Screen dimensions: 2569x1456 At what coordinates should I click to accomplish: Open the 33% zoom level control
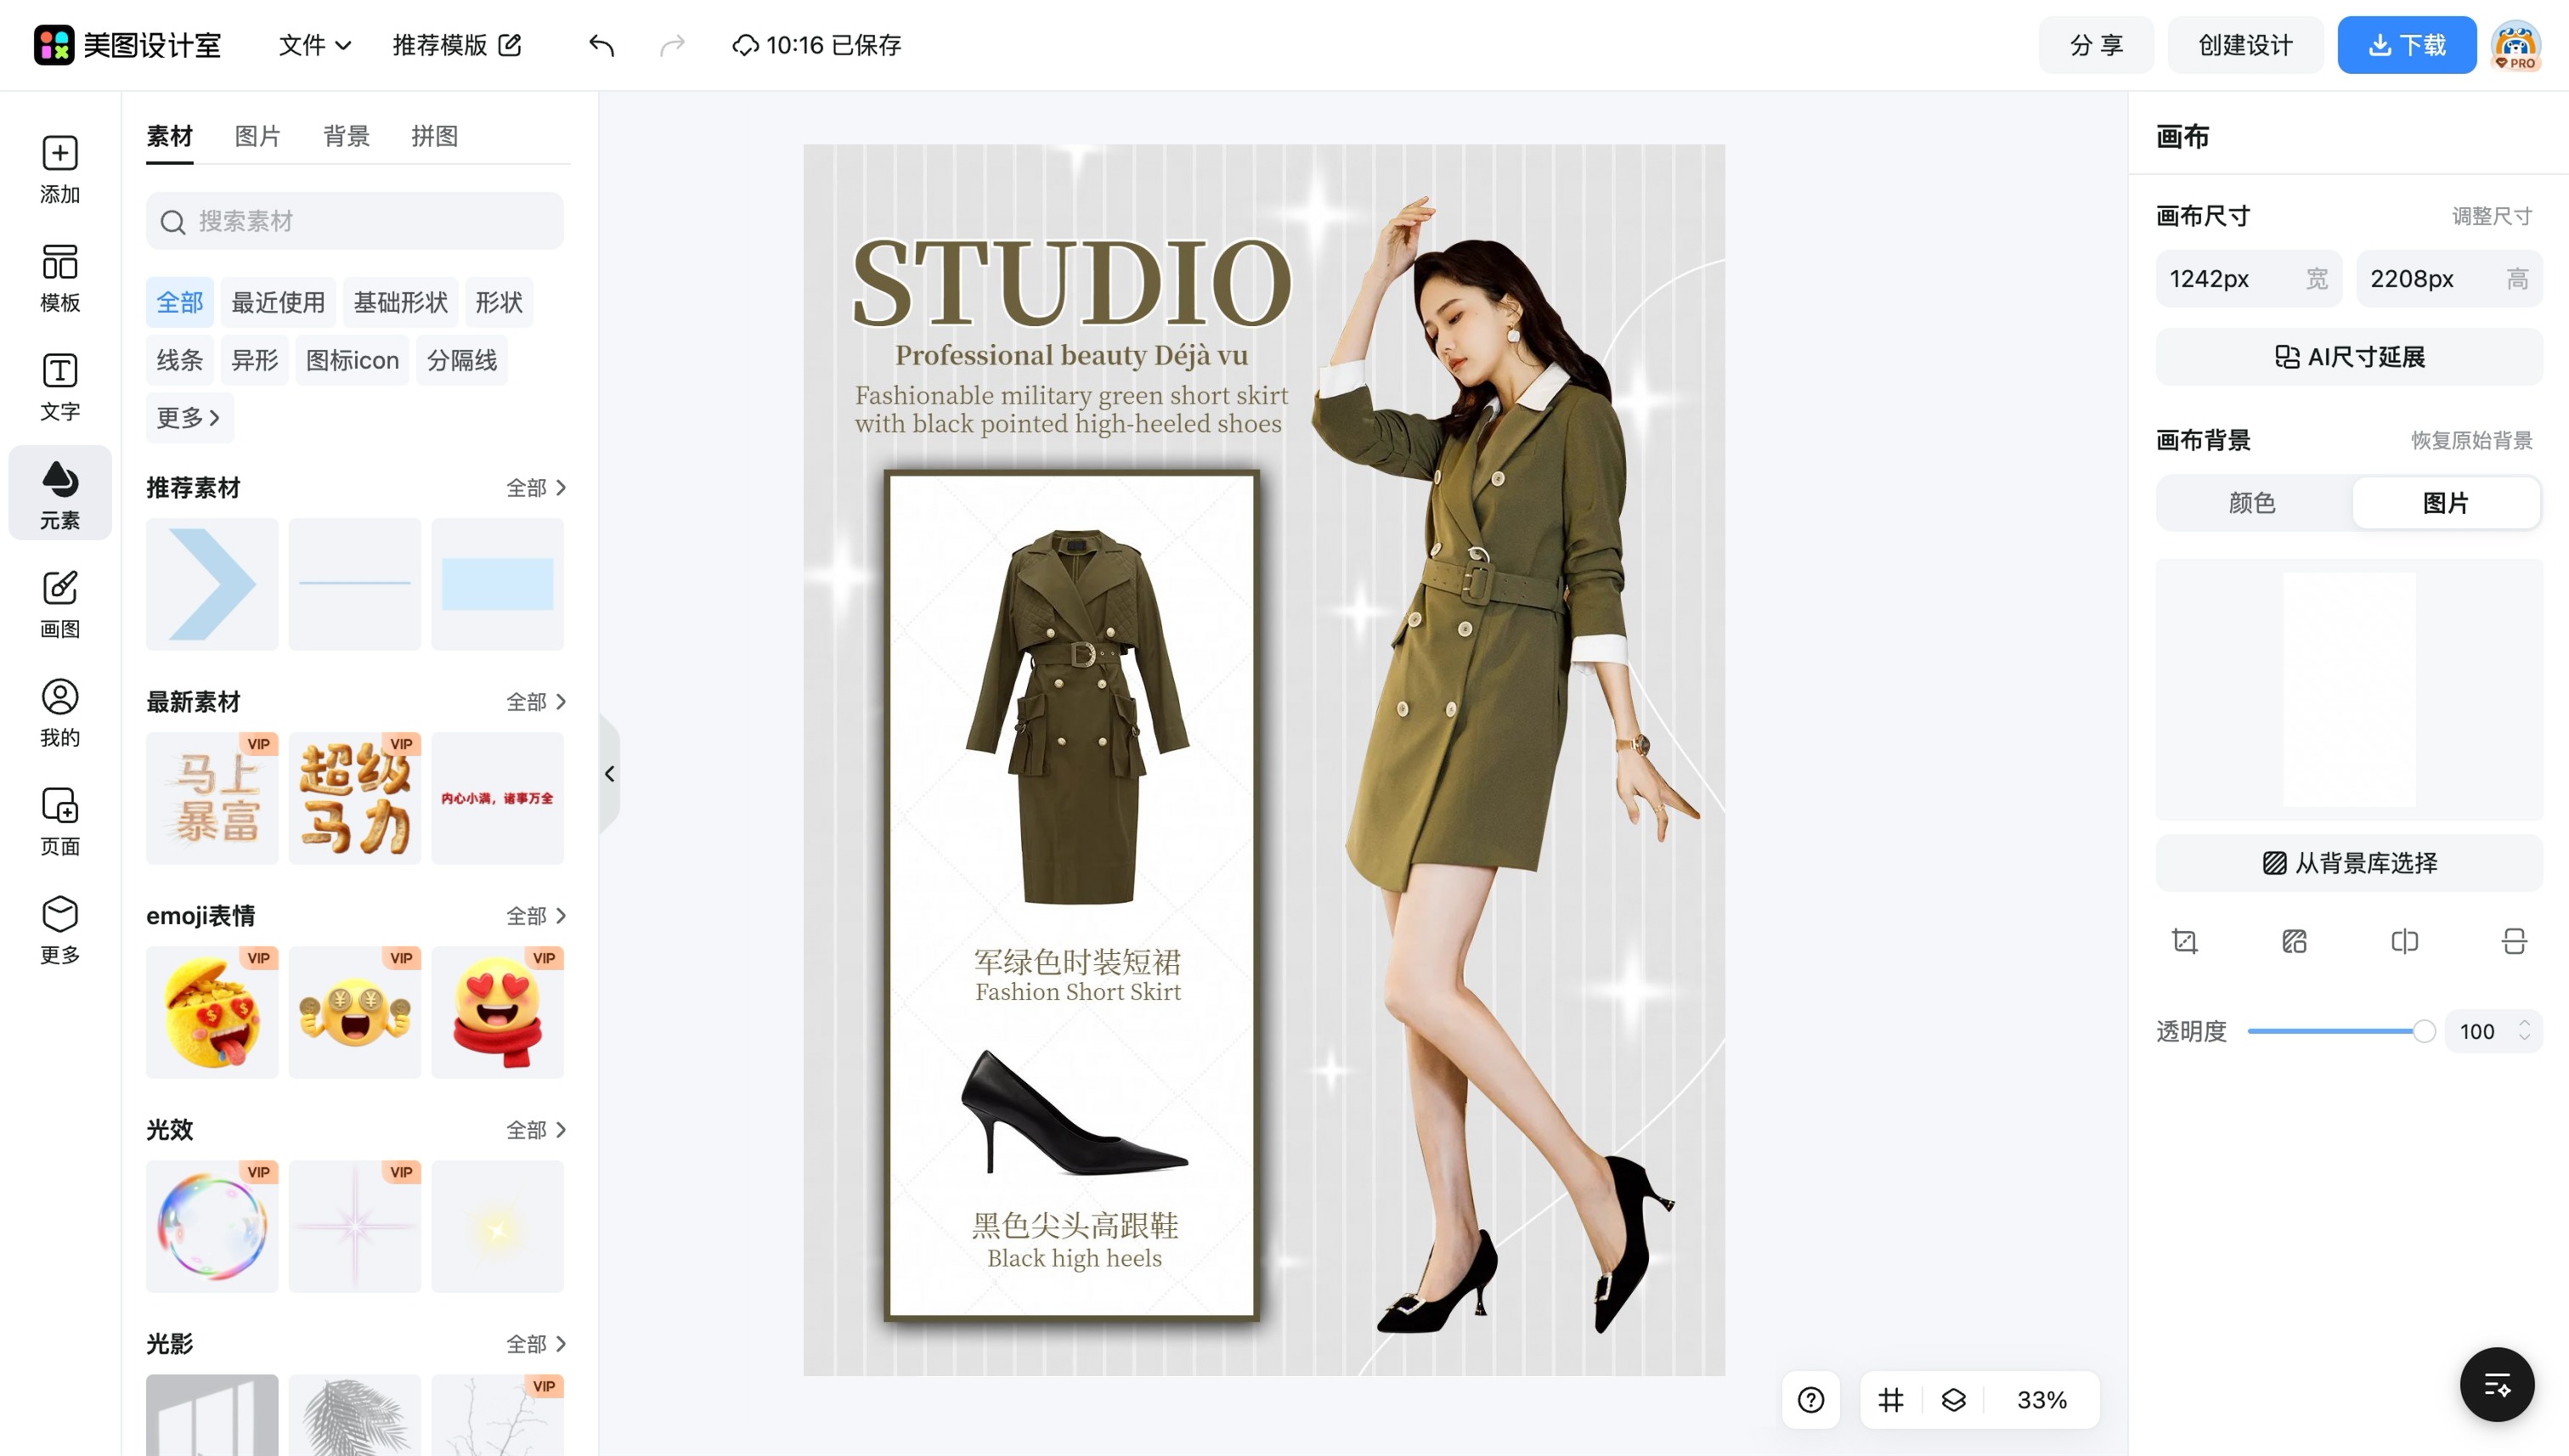(2041, 1399)
